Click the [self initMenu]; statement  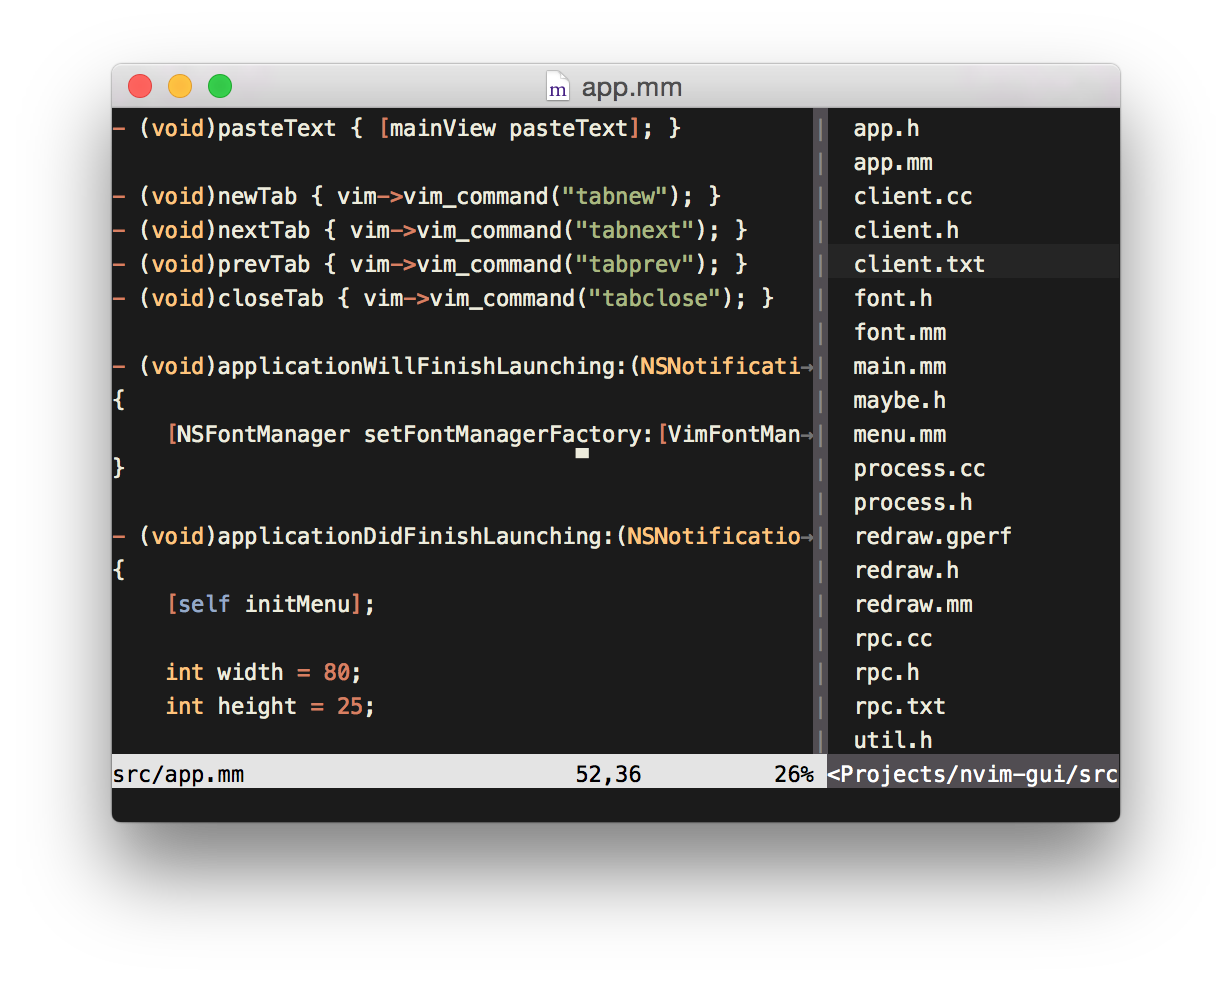(x=270, y=604)
